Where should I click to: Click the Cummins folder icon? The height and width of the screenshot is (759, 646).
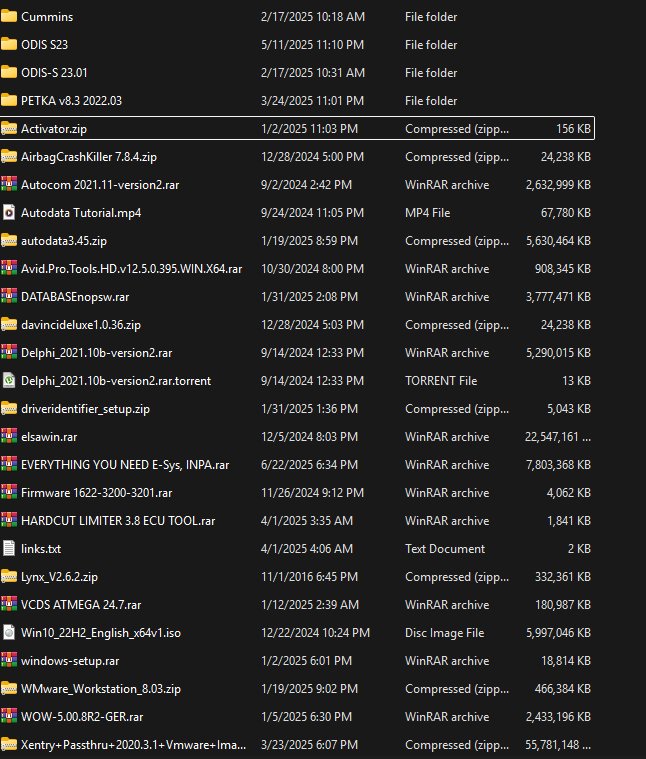pyautogui.click(x=9, y=16)
